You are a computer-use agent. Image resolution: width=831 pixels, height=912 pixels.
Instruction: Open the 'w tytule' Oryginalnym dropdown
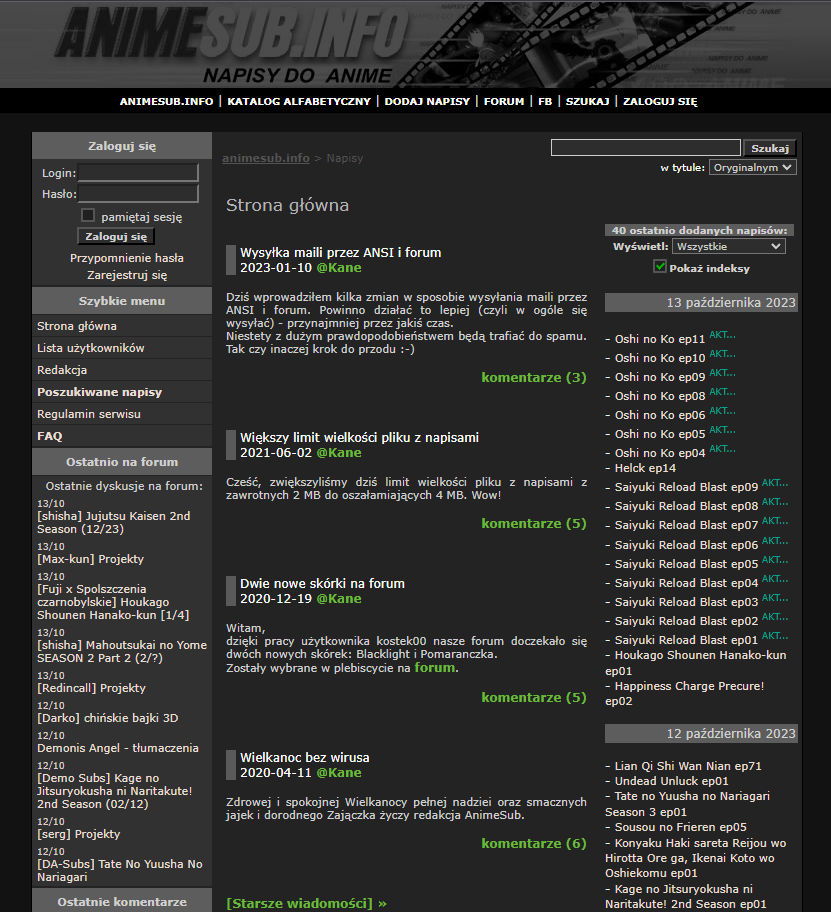752,168
